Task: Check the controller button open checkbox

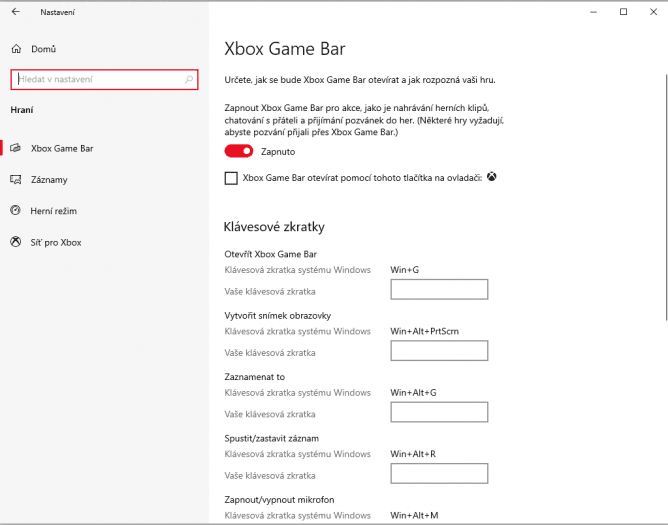Action: (x=231, y=178)
